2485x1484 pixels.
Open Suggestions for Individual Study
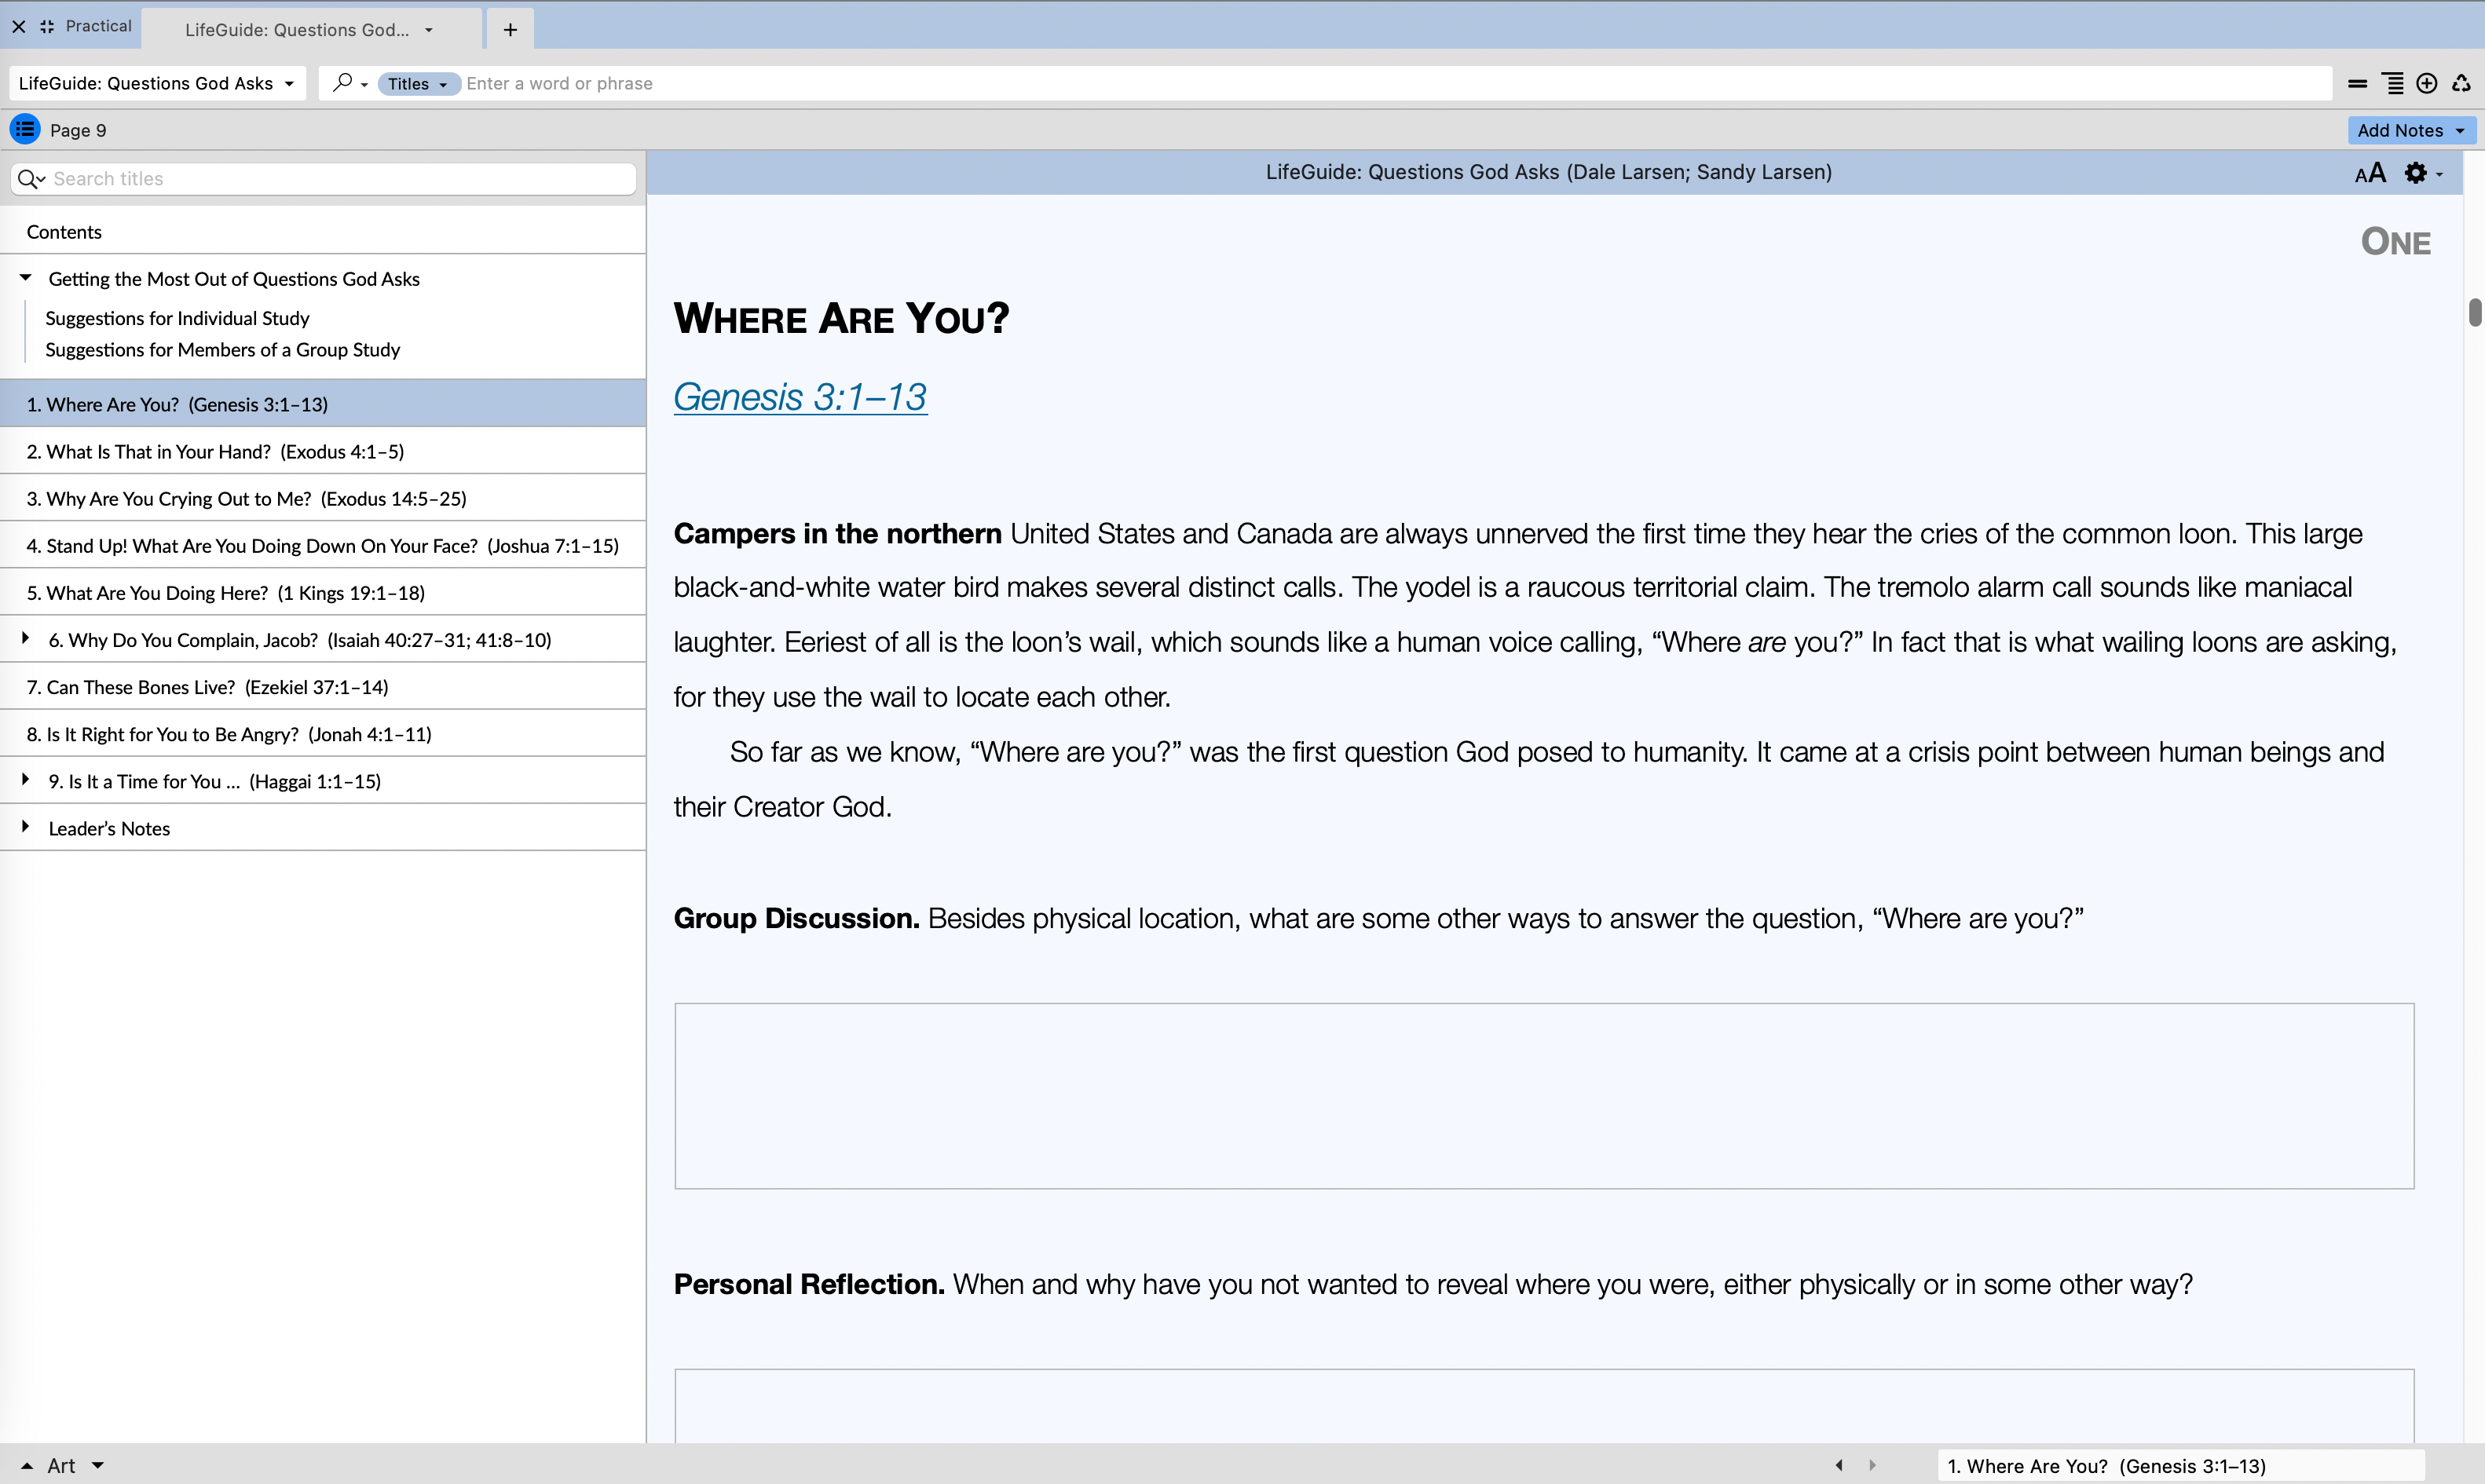tap(177, 318)
